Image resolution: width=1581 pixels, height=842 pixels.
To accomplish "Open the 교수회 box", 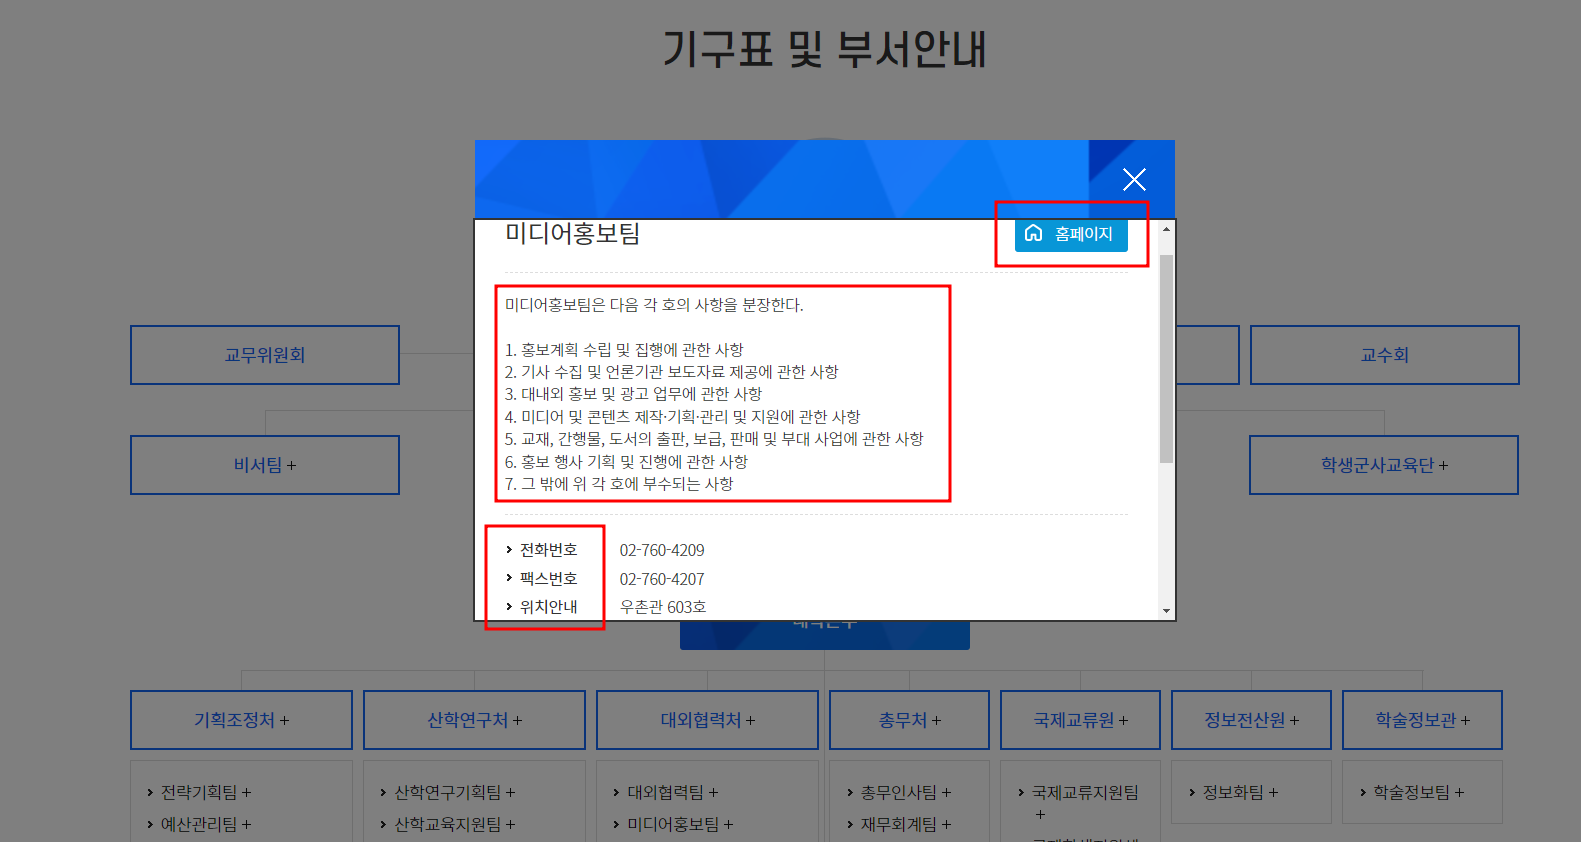I will (1384, 355).
